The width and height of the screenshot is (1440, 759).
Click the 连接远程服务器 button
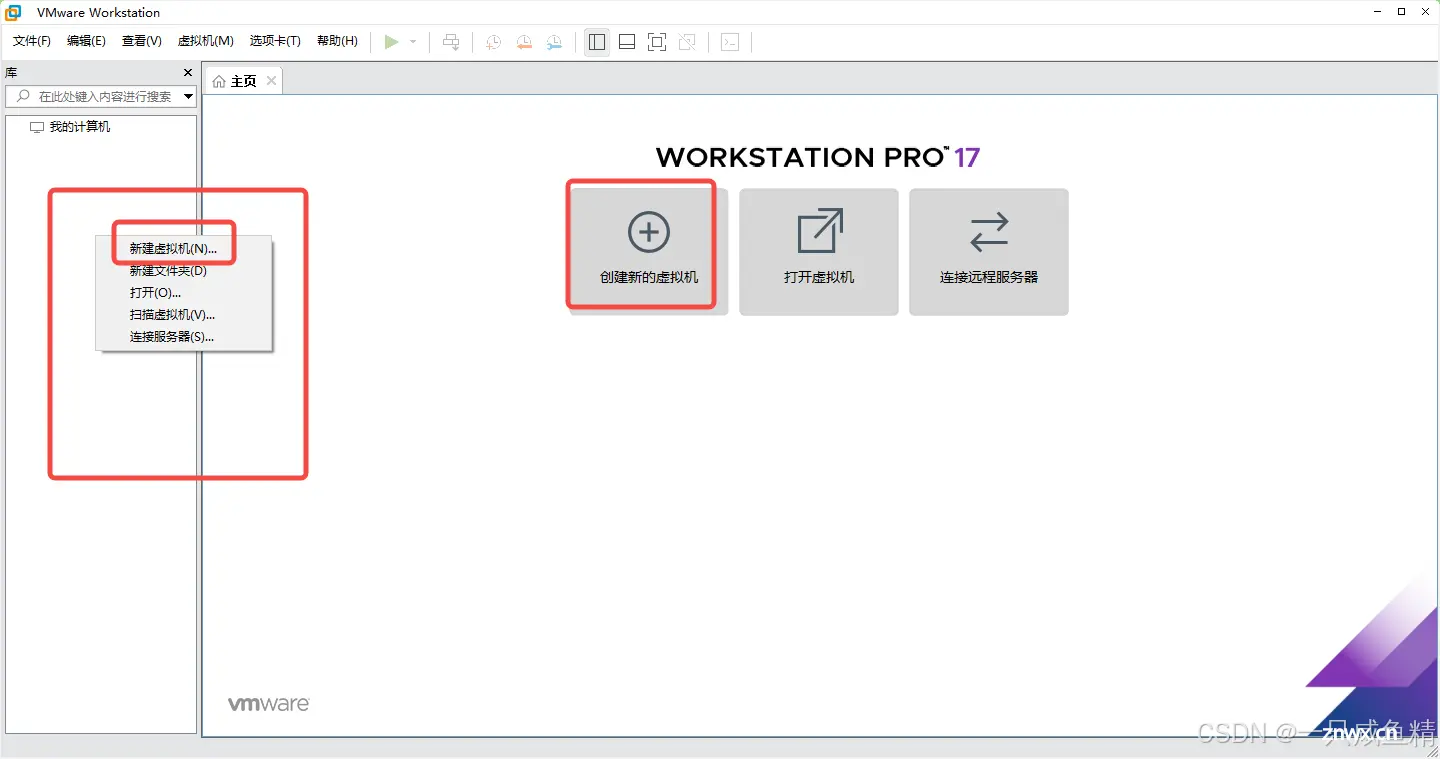(989, 251)
